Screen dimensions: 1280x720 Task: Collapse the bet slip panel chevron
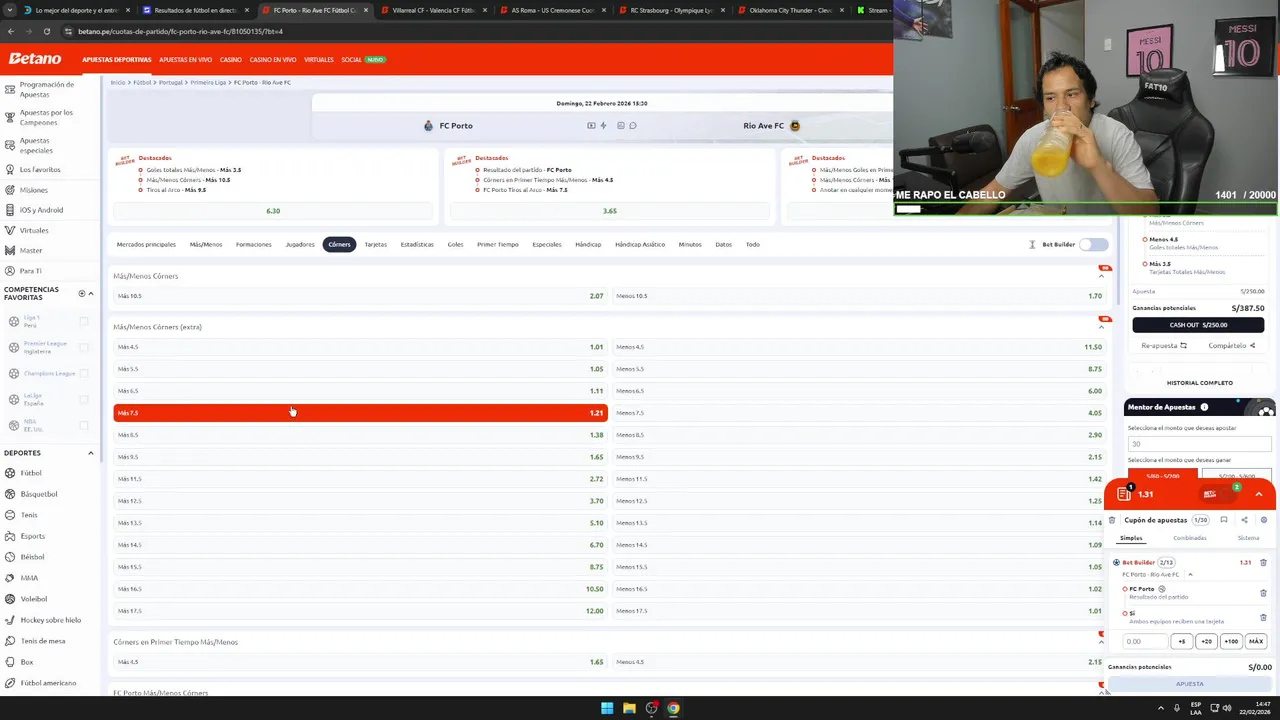[x=1259, y=494]
